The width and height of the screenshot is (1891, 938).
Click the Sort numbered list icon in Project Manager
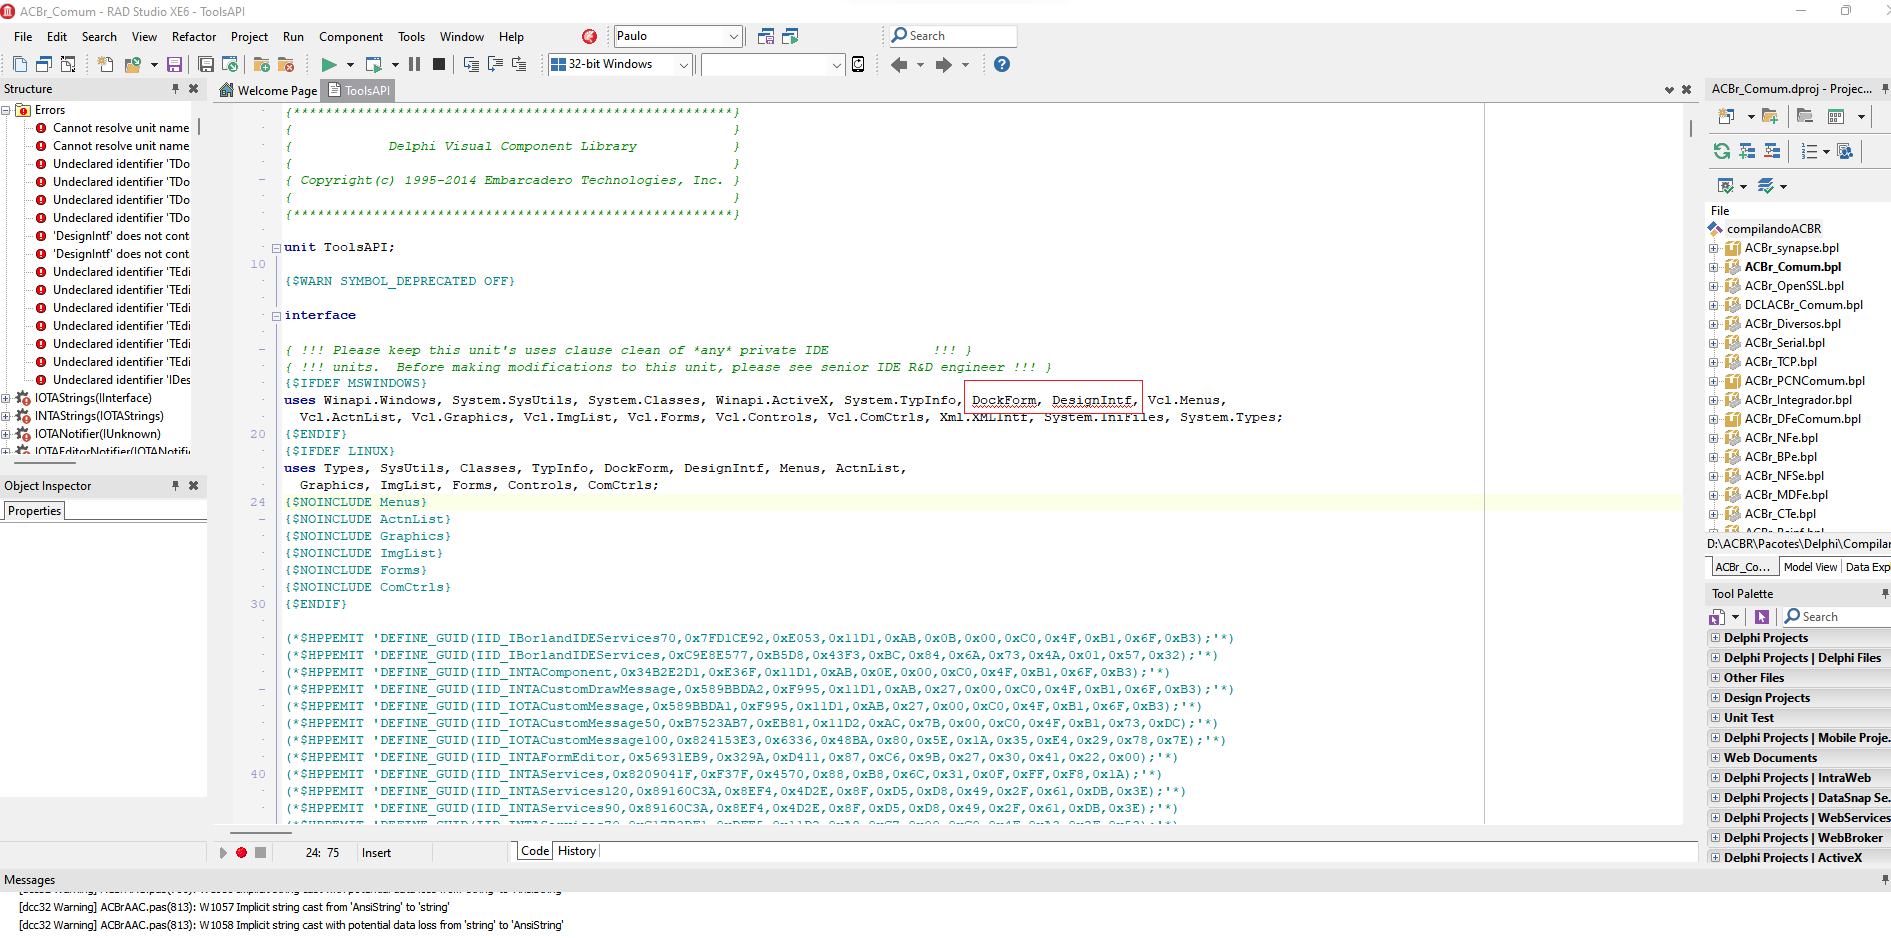tap(1809, 151)
